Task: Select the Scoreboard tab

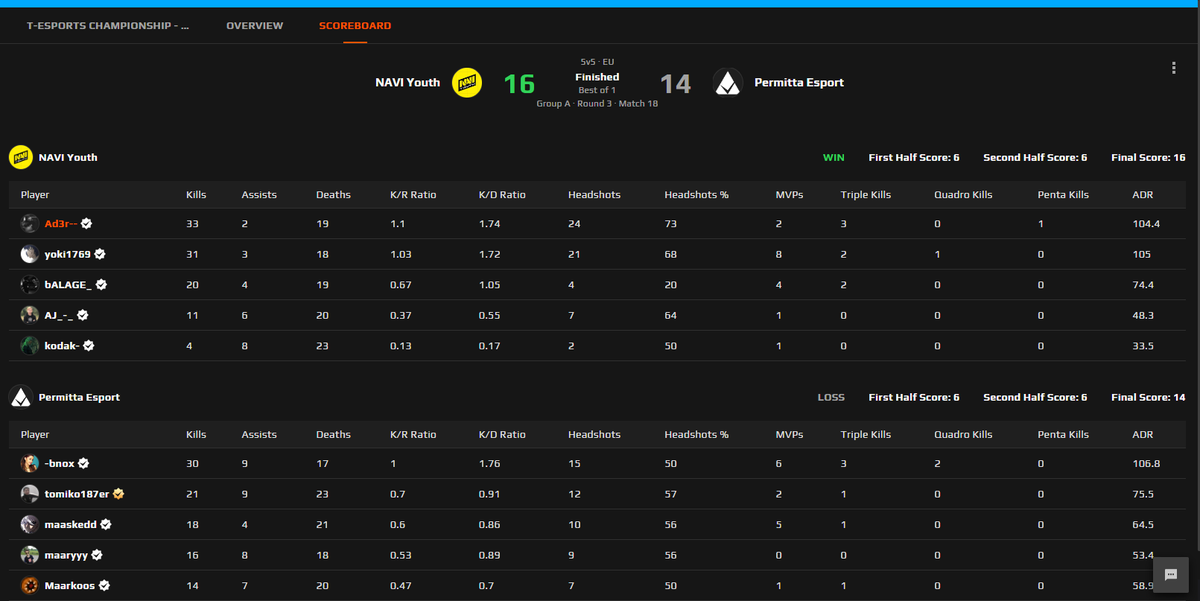Action: 355,25
